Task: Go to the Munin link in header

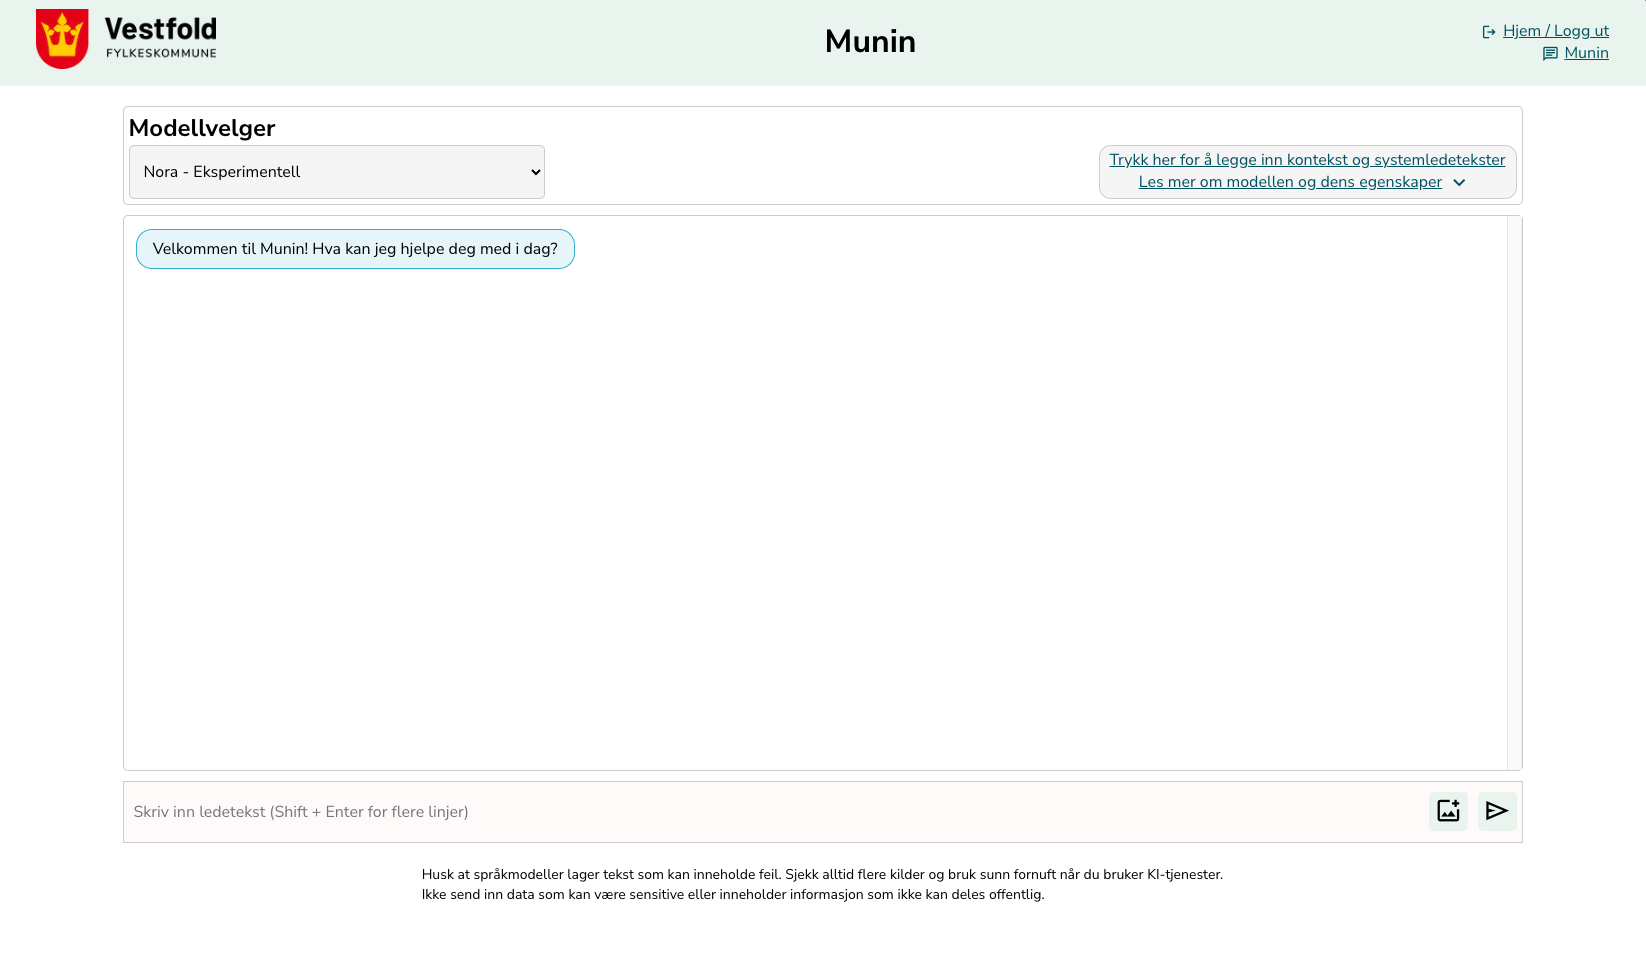Action: click(1586, 53)
